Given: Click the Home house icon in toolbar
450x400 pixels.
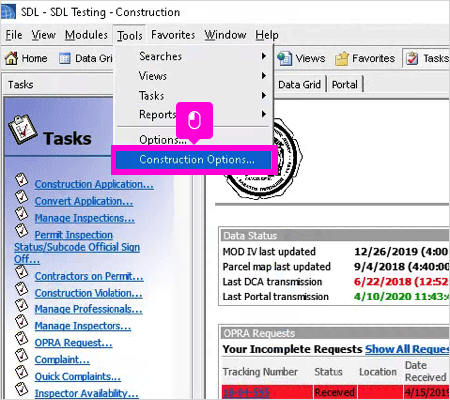Looking at the screenshot, I should click(x=11, y=58).
